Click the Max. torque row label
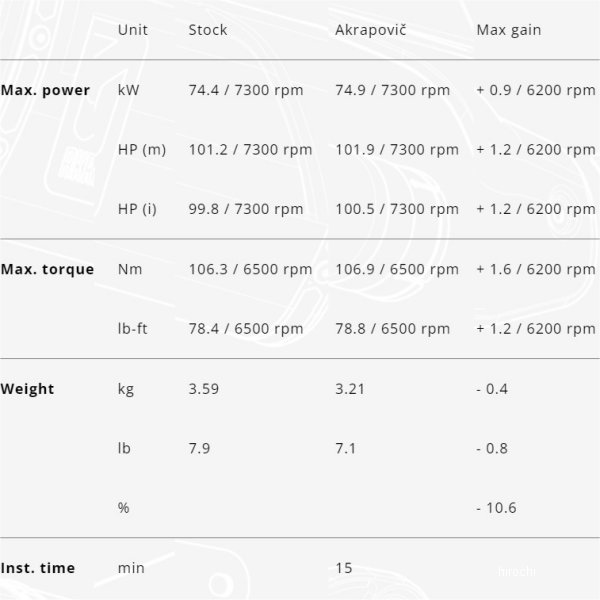The width and height of the screenshot is (600, 600). pyautogui.click(x=47, y=269)
